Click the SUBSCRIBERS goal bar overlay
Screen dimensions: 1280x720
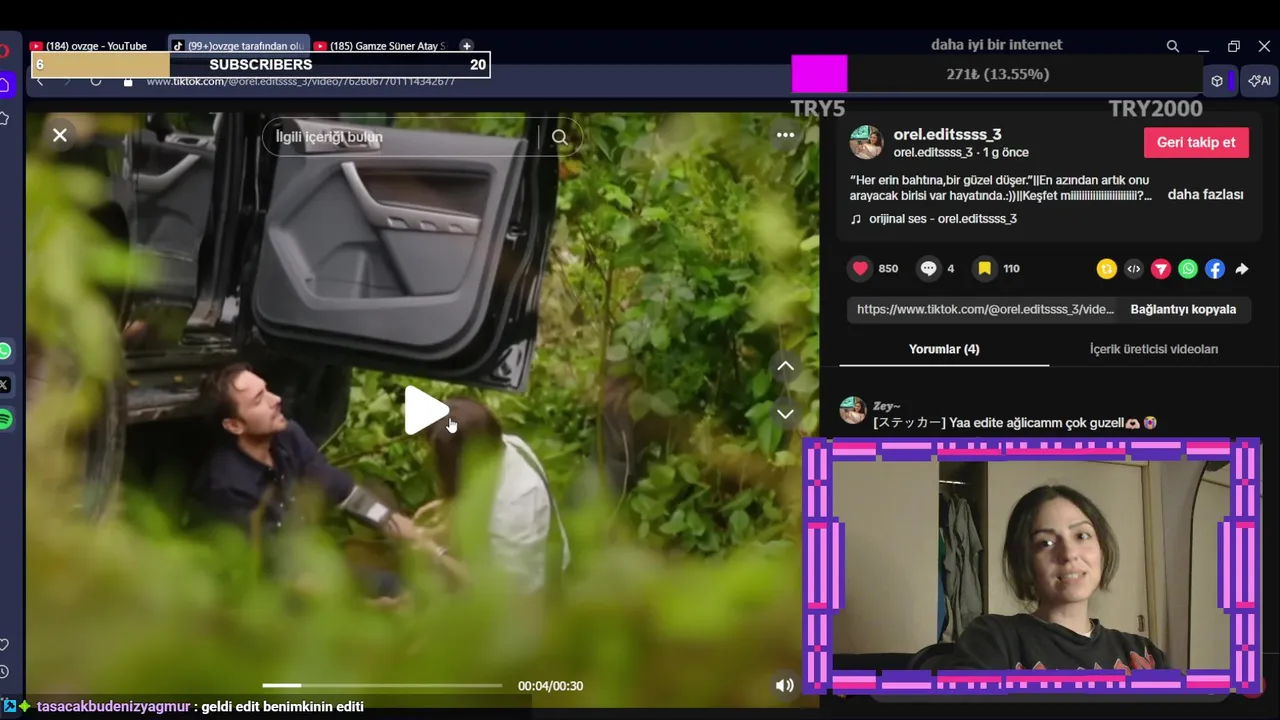point(261,64)
